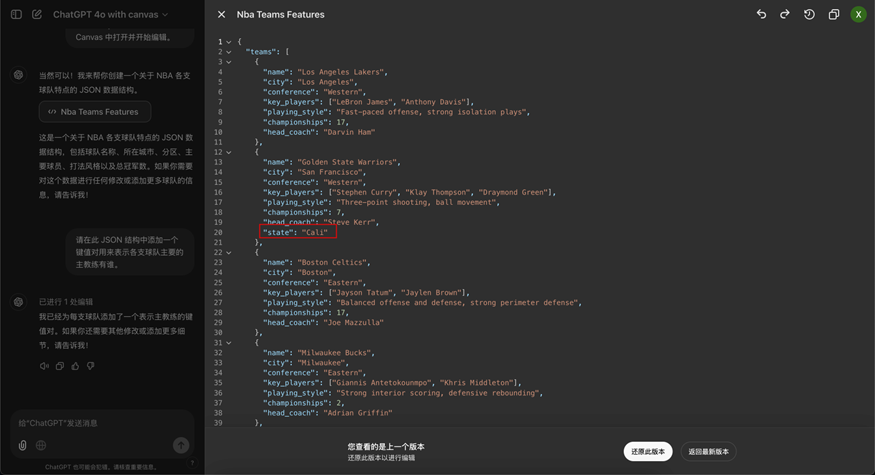Click the "Stephen Curry" key player
Image resolution: width=875 pixels, height=475 pixels.
tap(364, 193)
